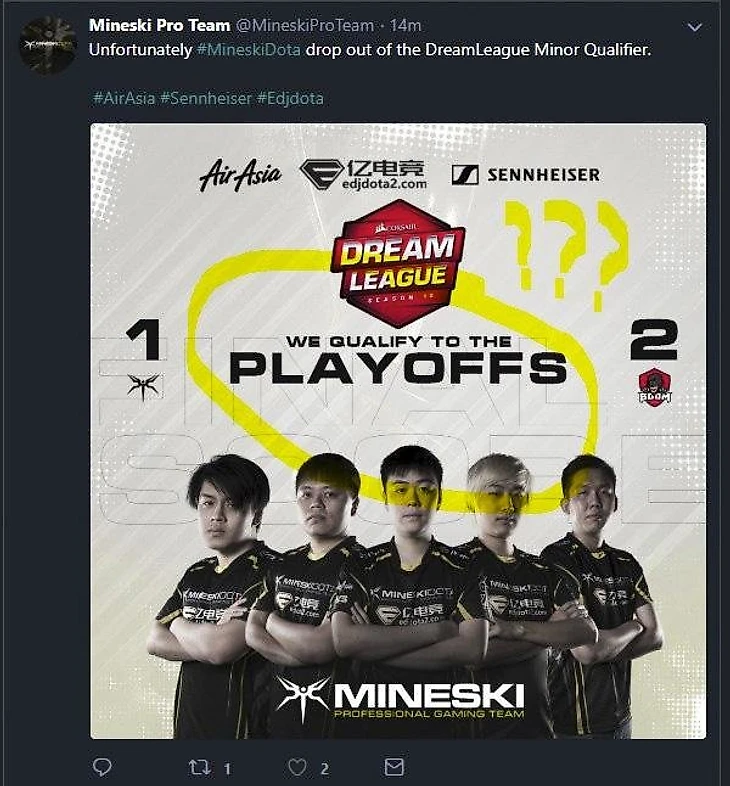
Task: Open the DreamLeague logo in the image
Action: 398,263
